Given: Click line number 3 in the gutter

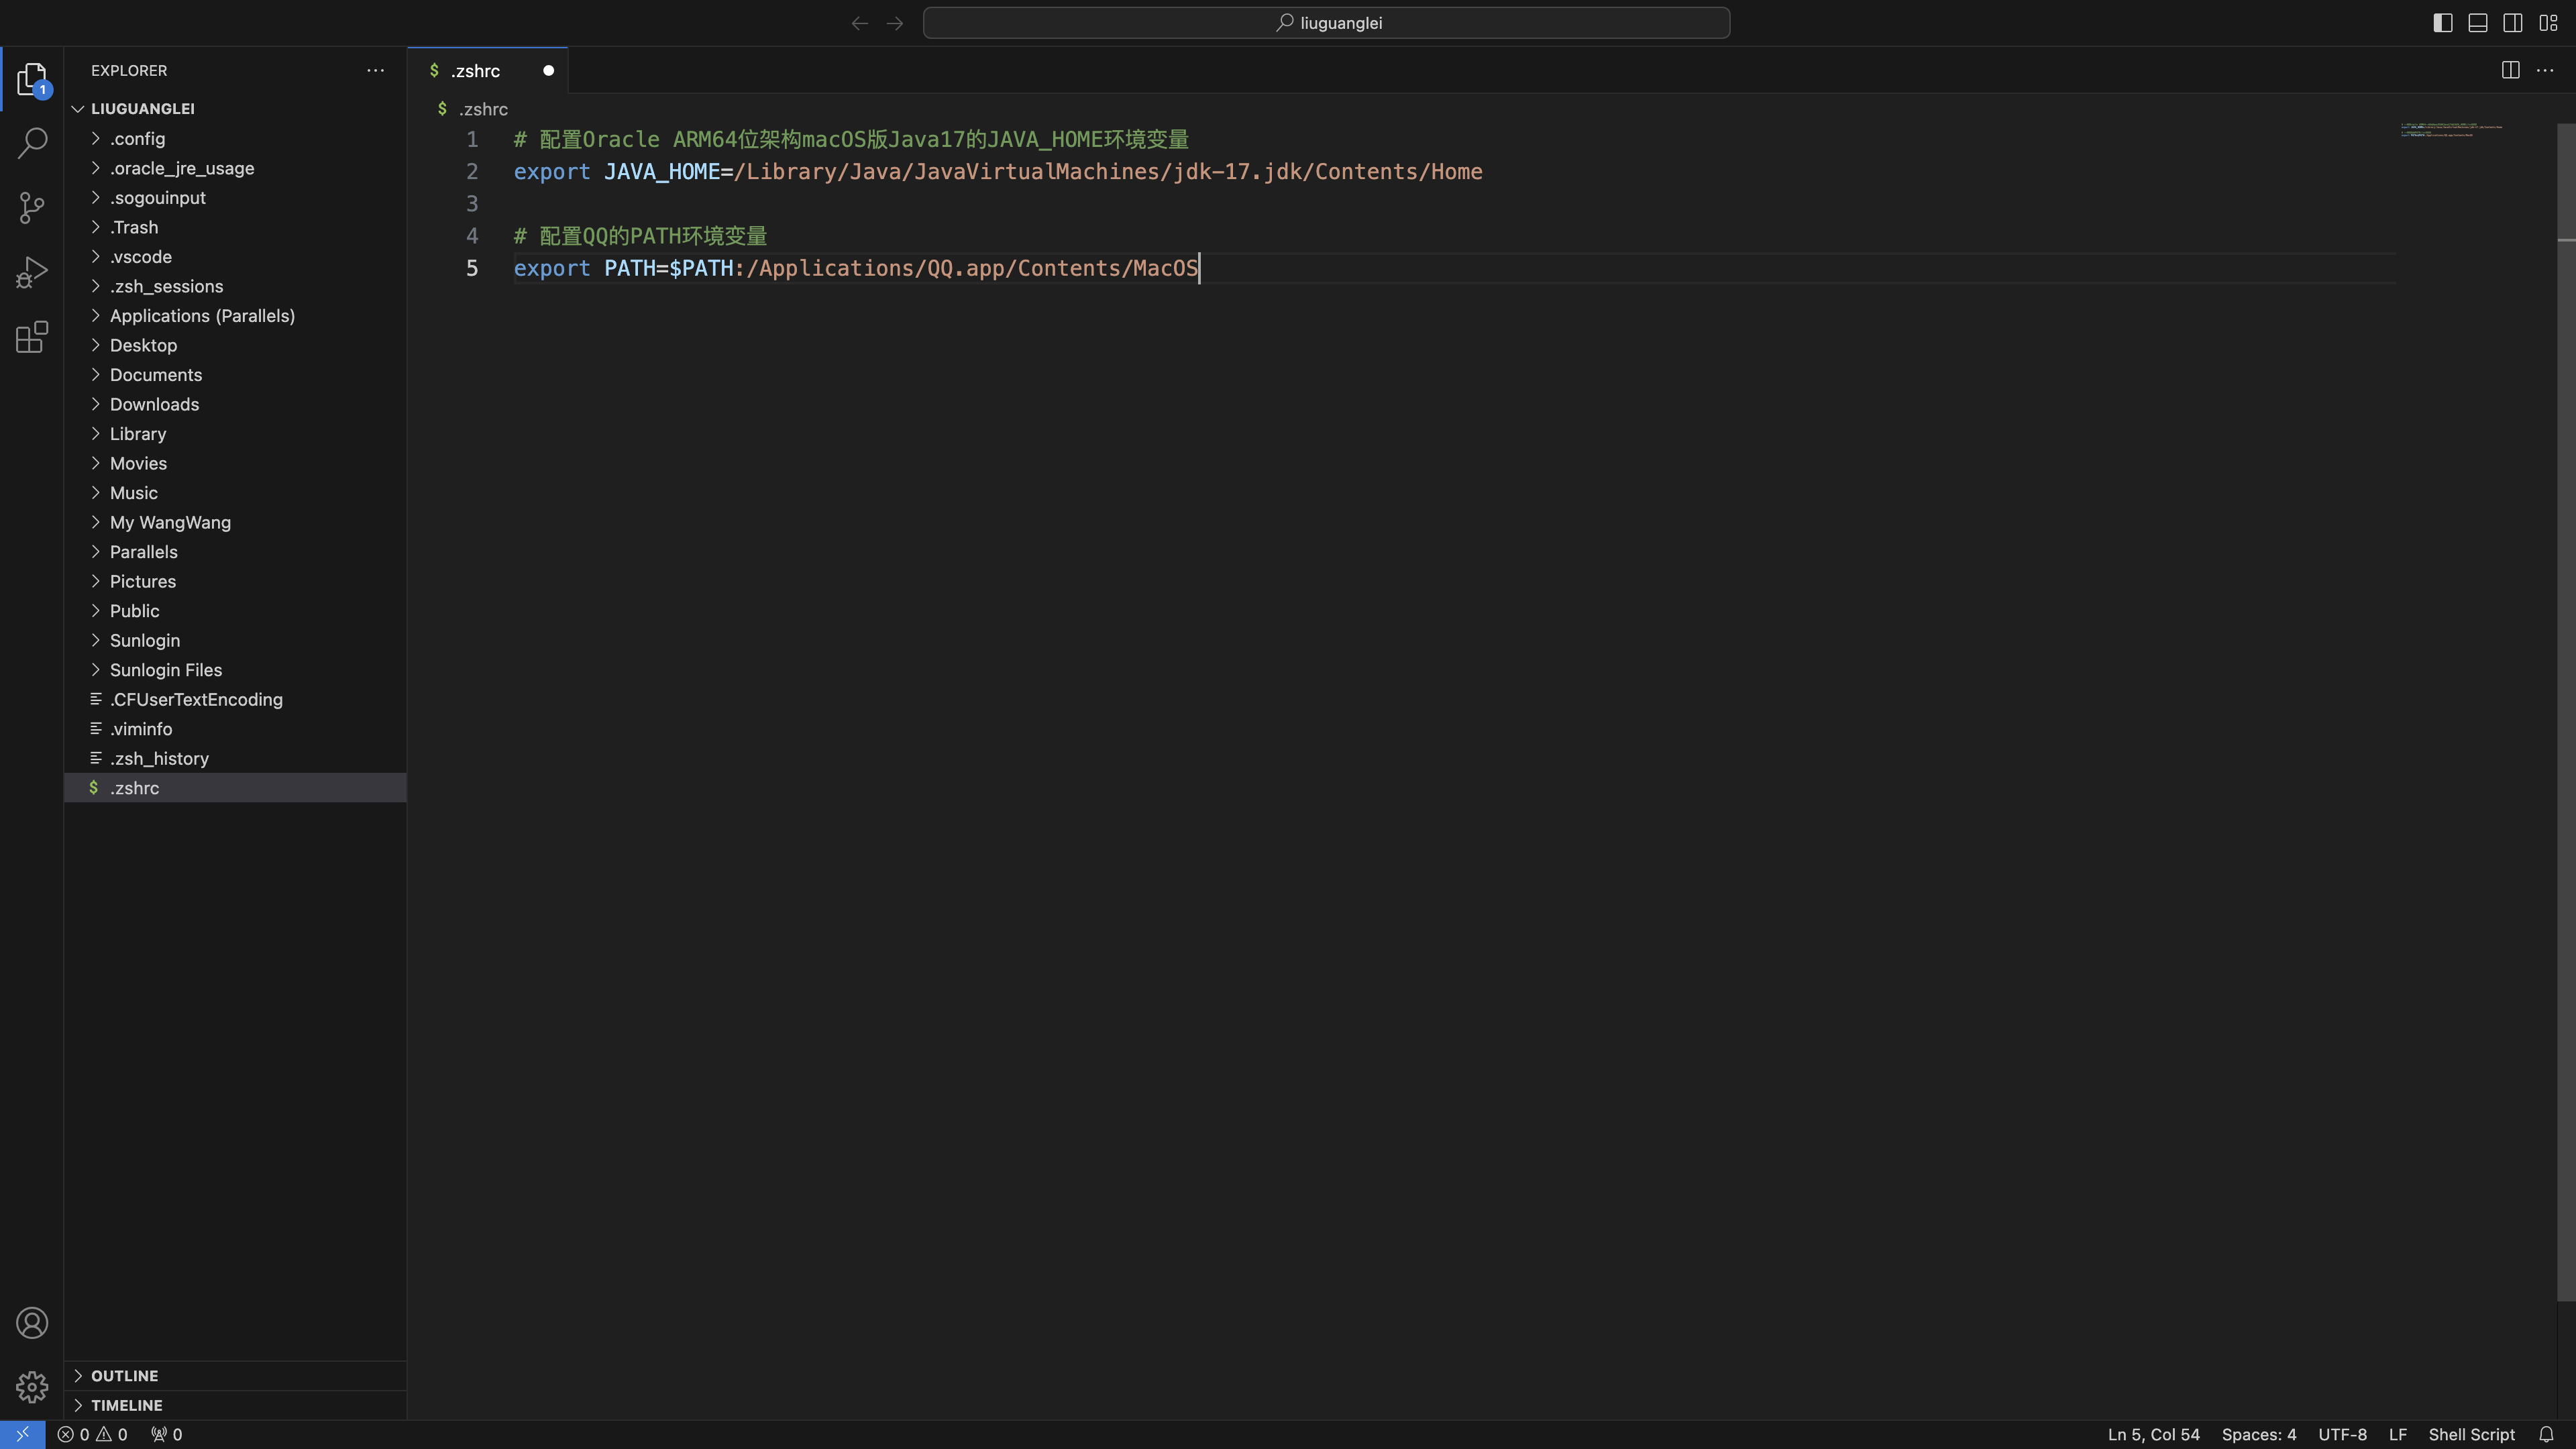Looking at the screenshot, I should click(x=472, y=204).
